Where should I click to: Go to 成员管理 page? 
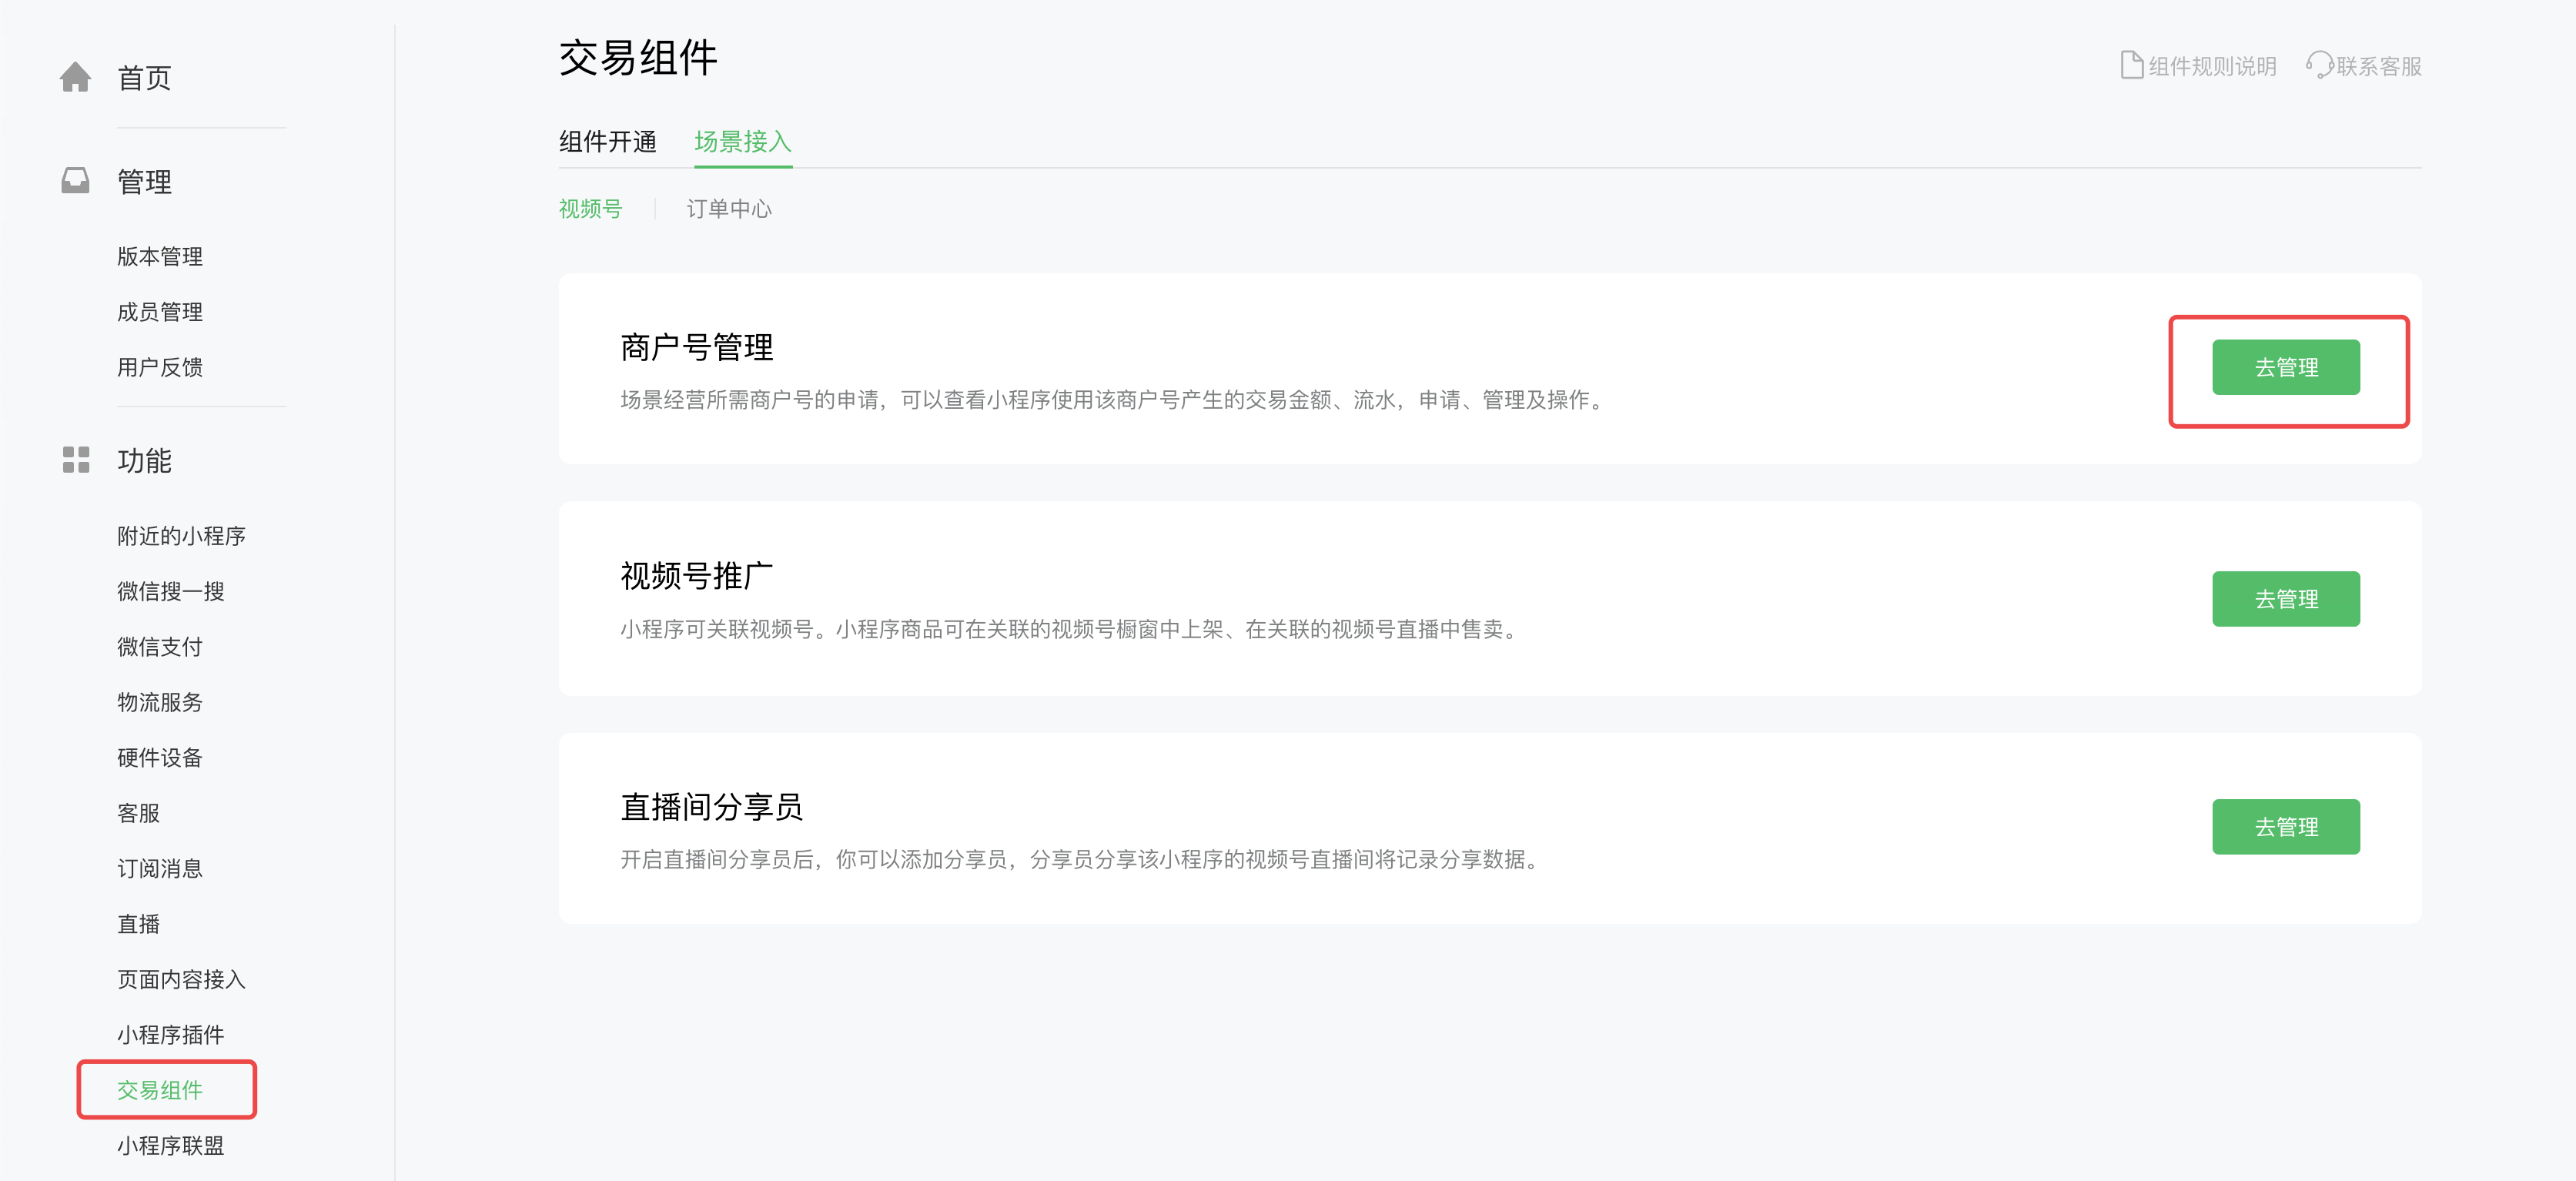pyautogui.click(x=160, y=312)
